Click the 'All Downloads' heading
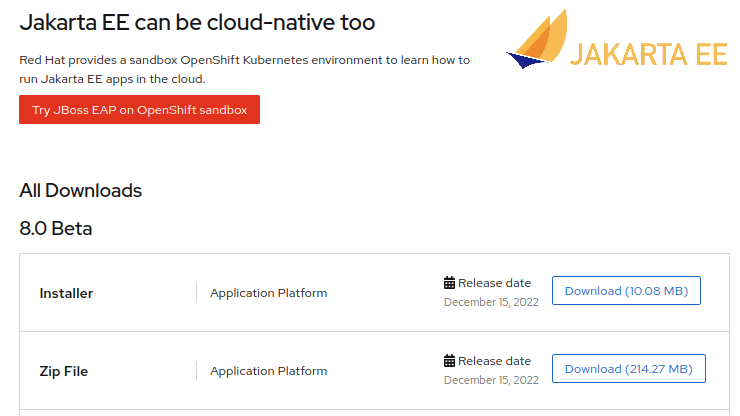Image resolution: width=740 pixels, height=416 pixels. tap(81, 191)
